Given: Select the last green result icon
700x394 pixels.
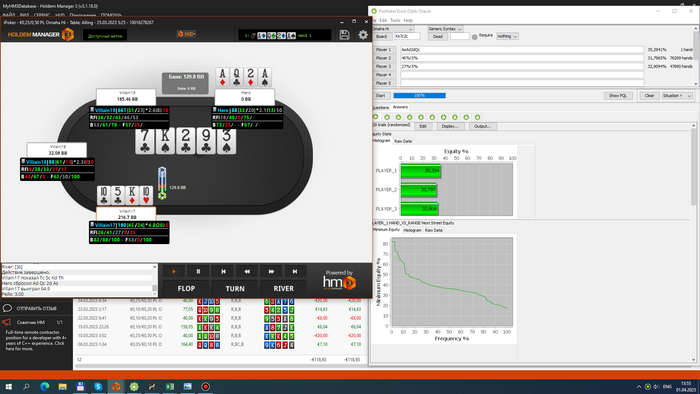Looking at the screenshot, I should point(477,117).
